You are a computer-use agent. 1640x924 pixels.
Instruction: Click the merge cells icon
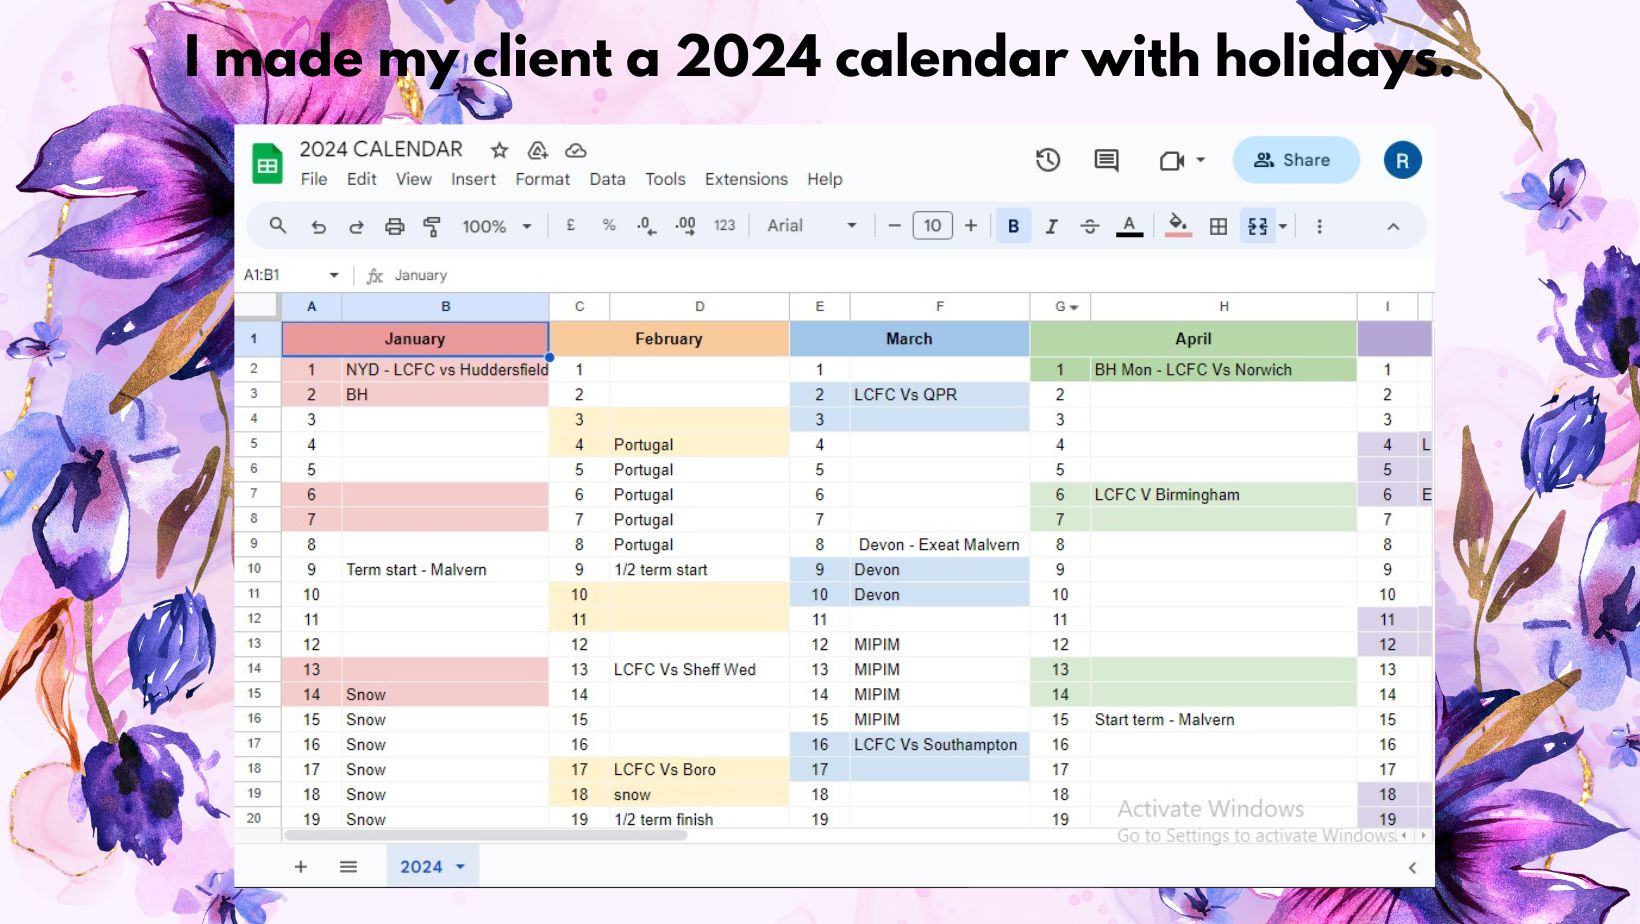pyautogui.click(x=1257, y=227)
